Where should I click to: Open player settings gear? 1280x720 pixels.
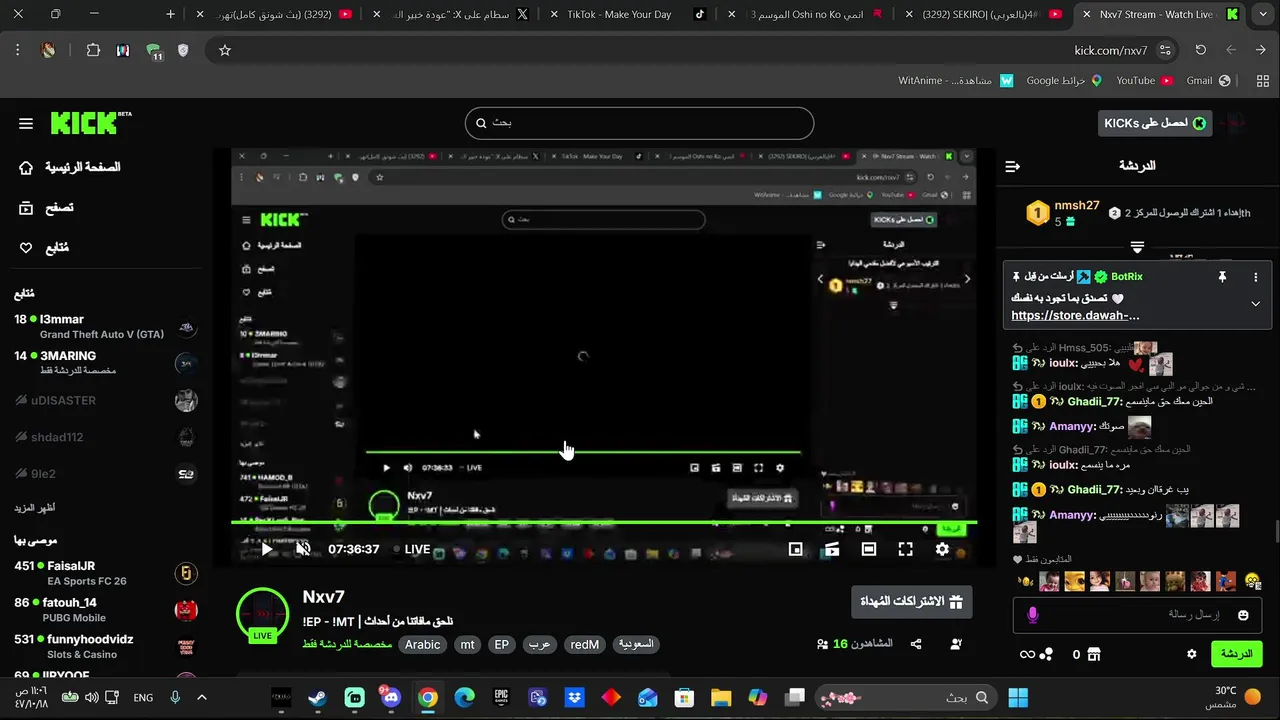coord(942,549)
